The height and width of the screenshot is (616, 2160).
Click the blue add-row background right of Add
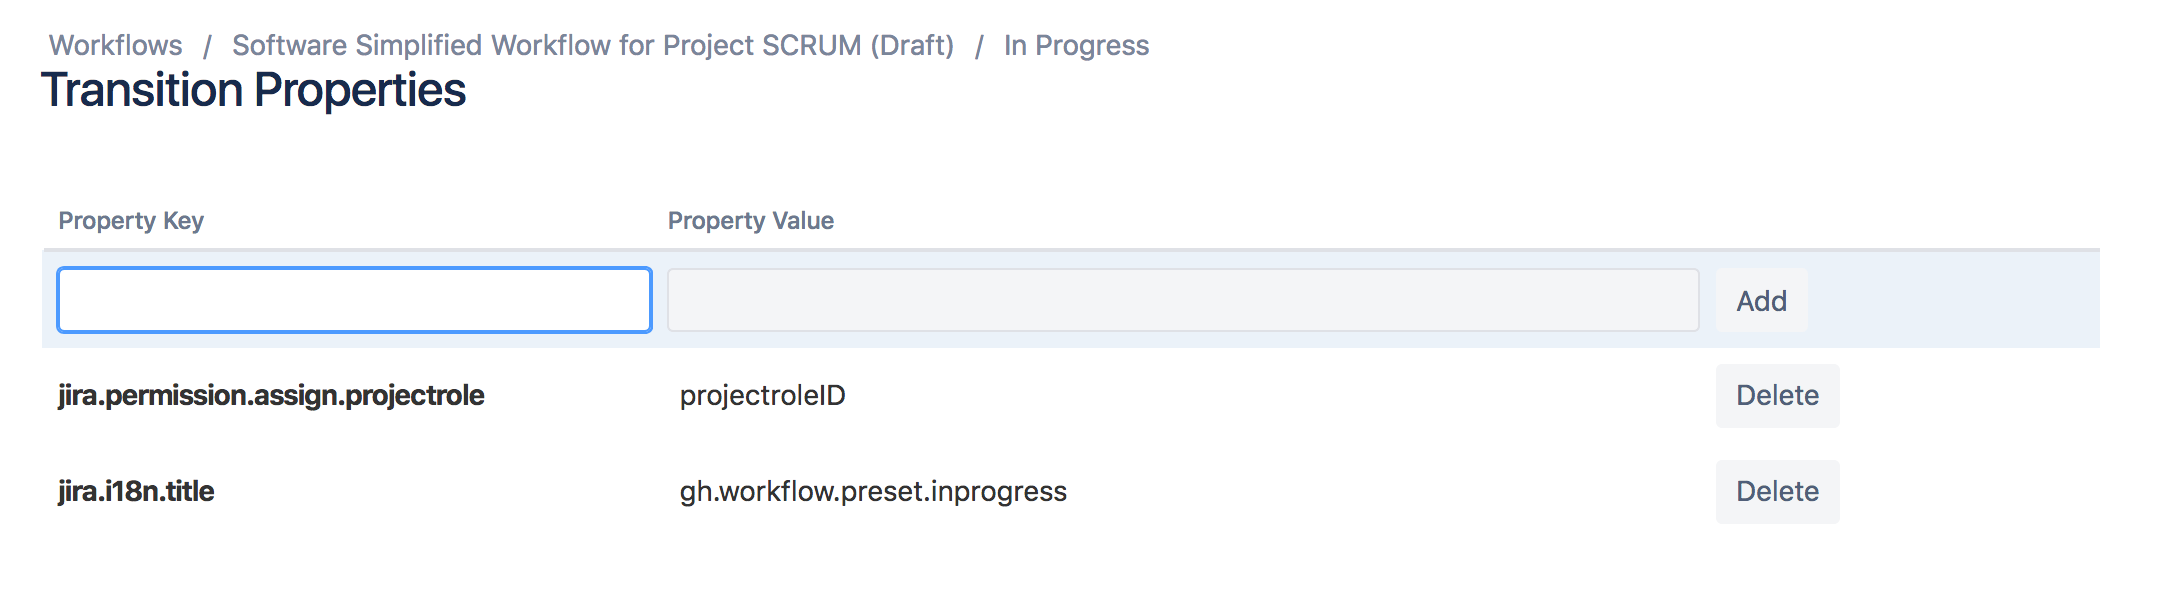coord(1954,300)
